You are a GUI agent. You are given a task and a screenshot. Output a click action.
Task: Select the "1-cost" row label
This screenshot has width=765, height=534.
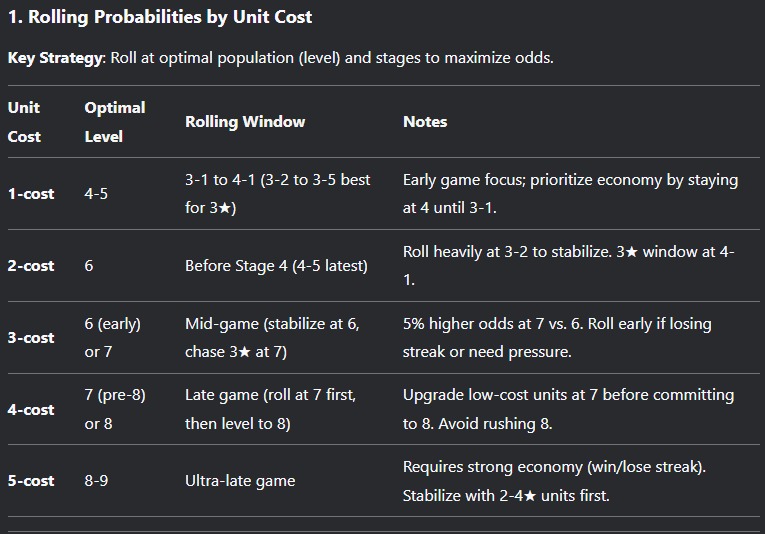tap(31, 194)
